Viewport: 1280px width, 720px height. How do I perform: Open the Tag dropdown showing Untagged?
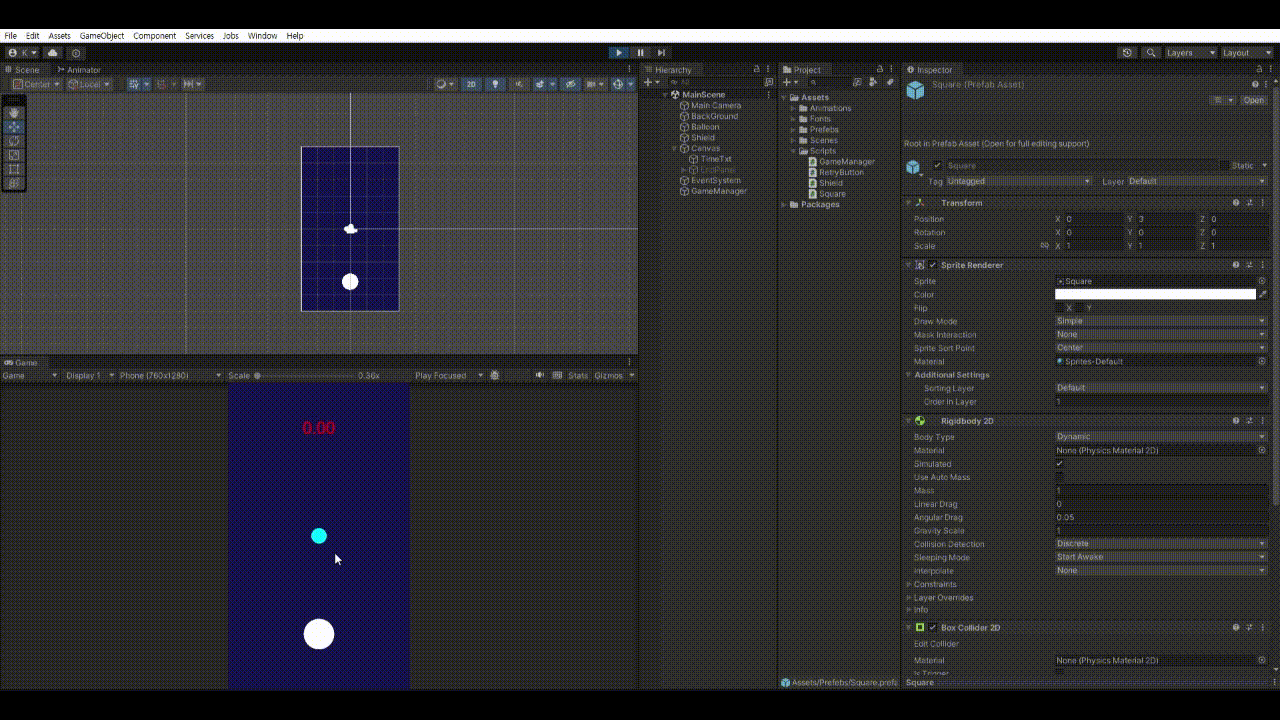1018,181
